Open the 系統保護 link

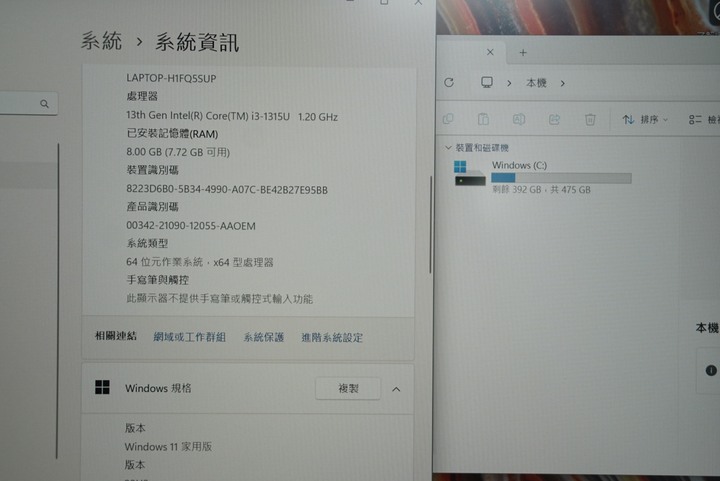[x=264, y=337]
